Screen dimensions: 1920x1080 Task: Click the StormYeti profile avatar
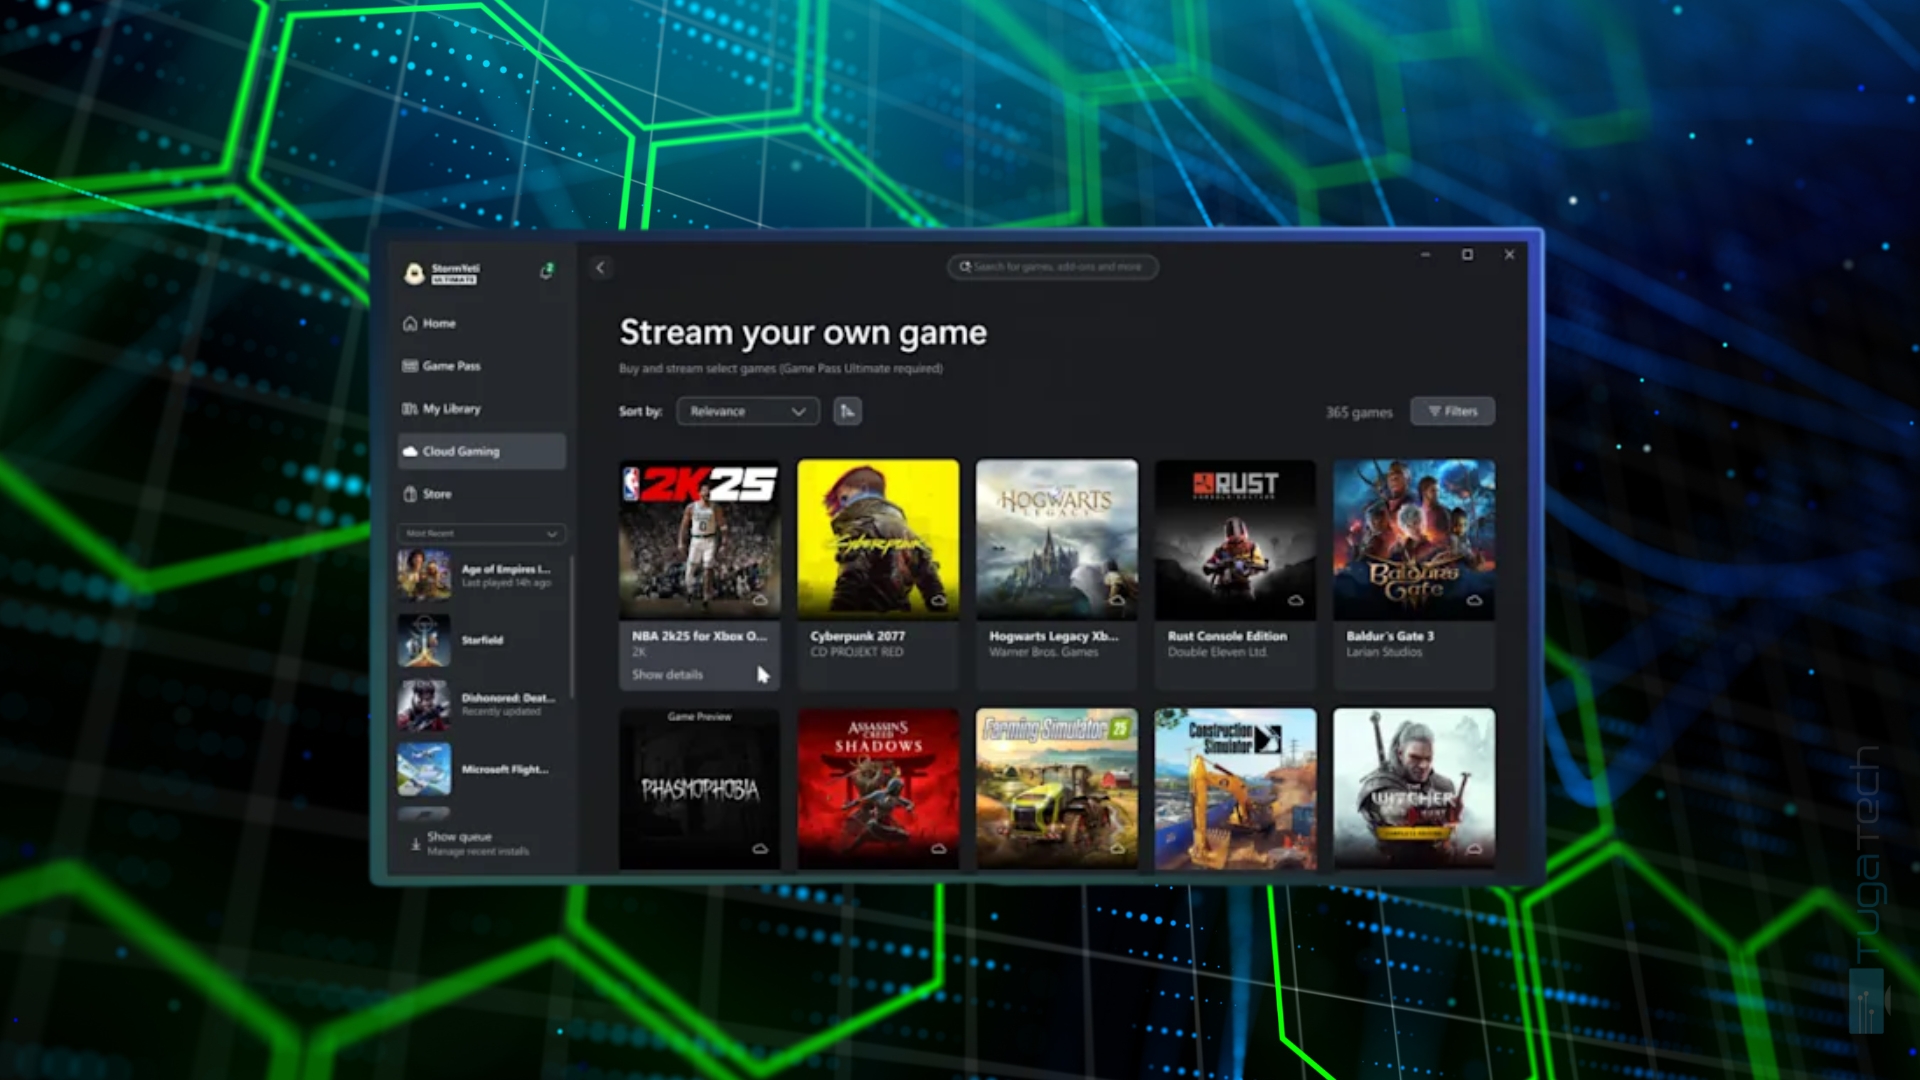click(414, 273)
